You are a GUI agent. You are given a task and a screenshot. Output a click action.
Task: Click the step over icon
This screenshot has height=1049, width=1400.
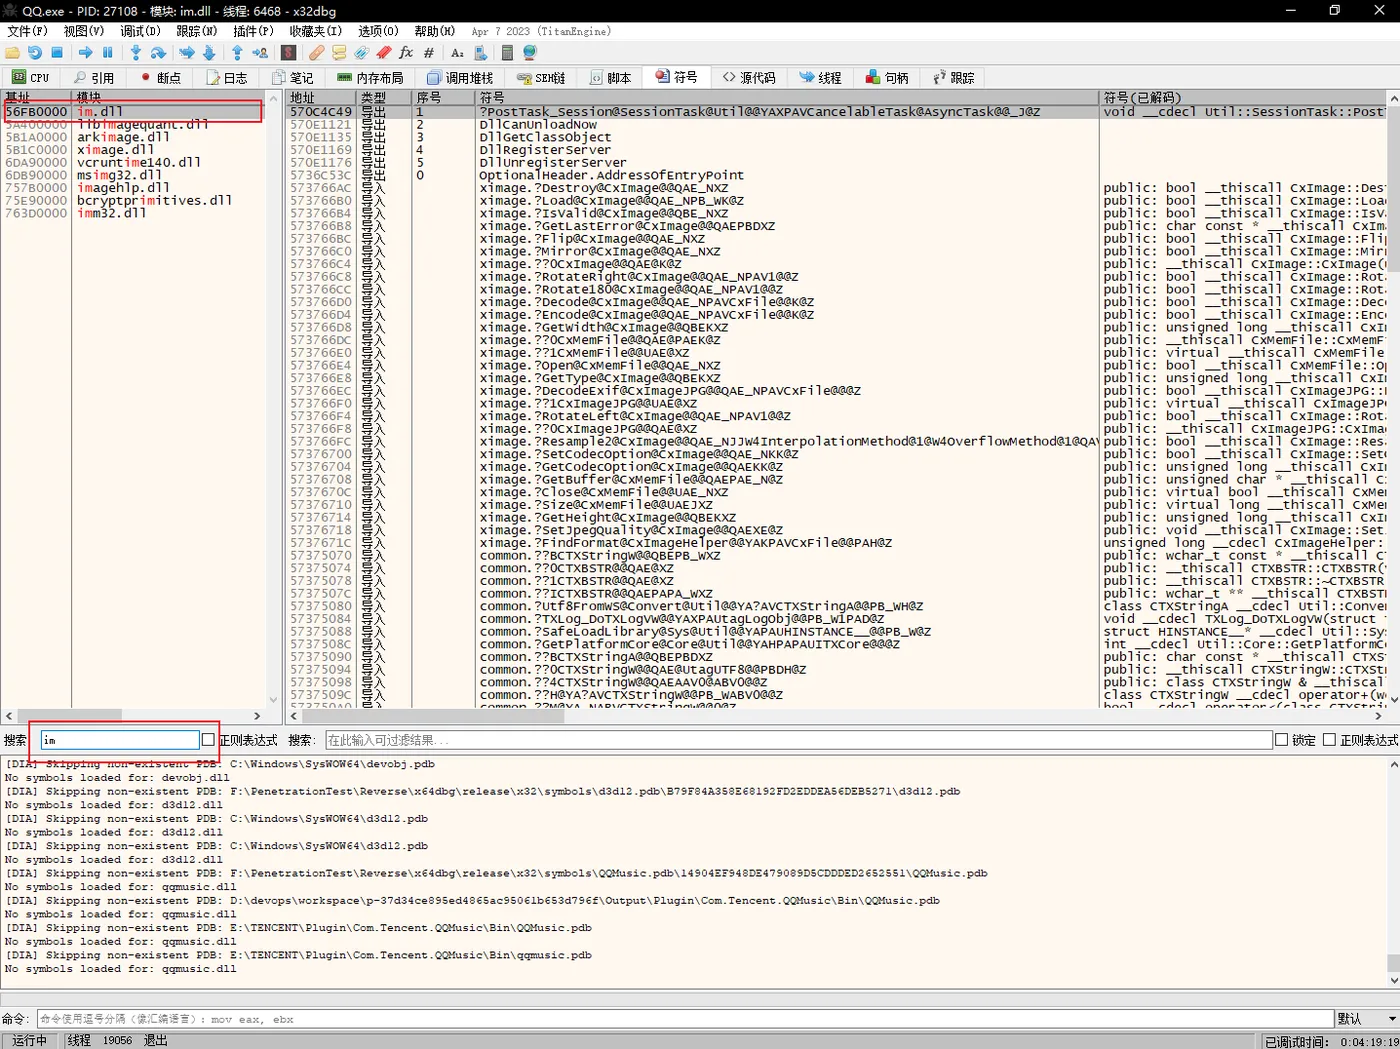coord(158,52)
